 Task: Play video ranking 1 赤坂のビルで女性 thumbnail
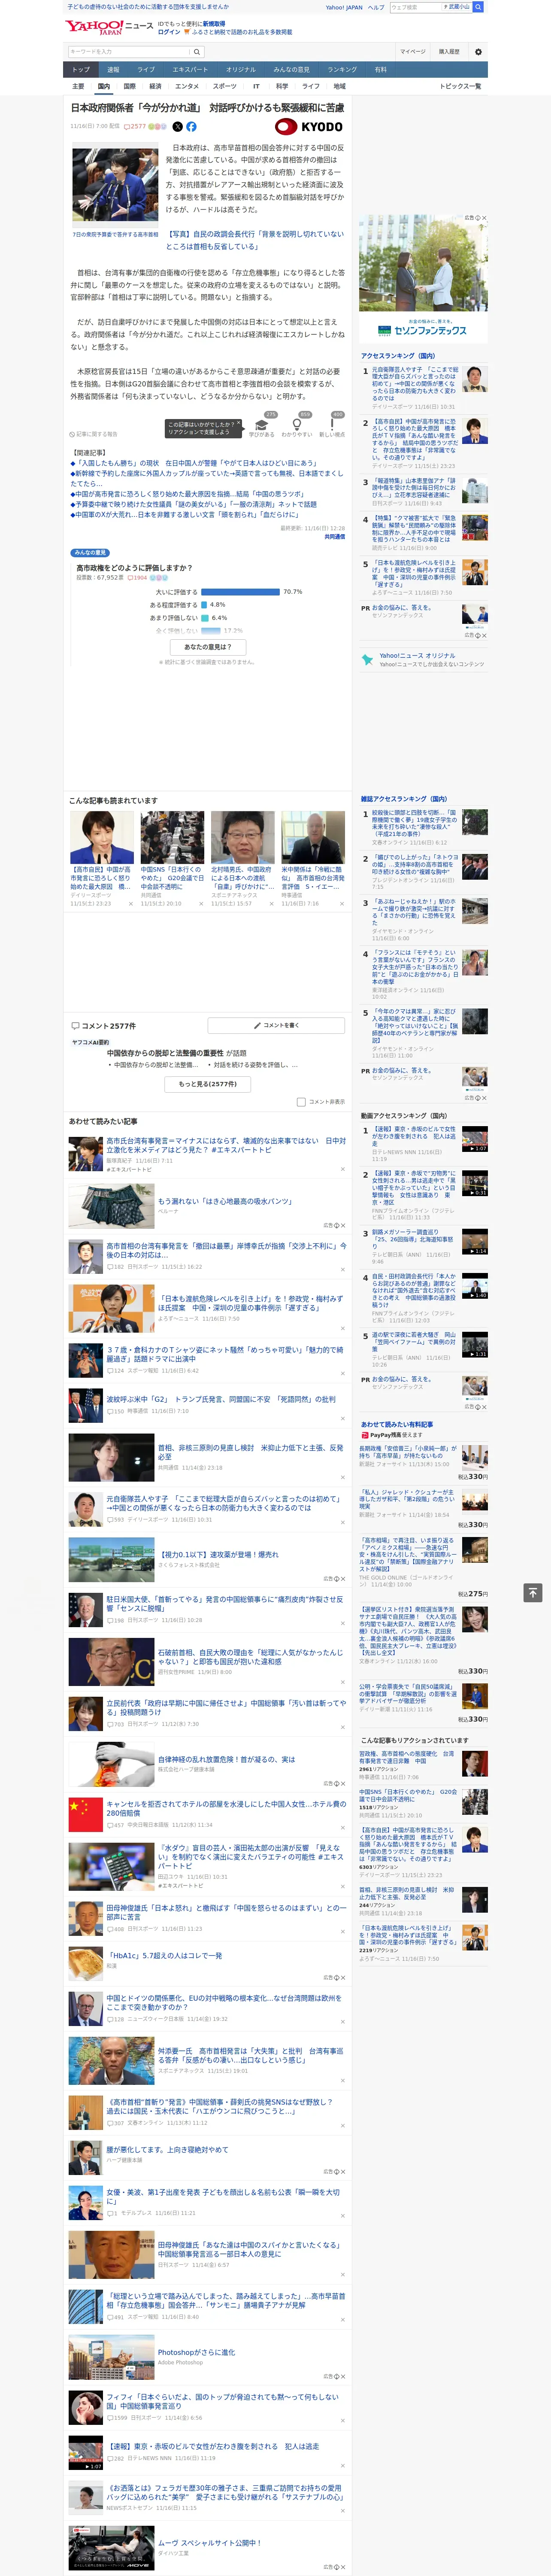pyautogui.click(x=475, y=1139)
